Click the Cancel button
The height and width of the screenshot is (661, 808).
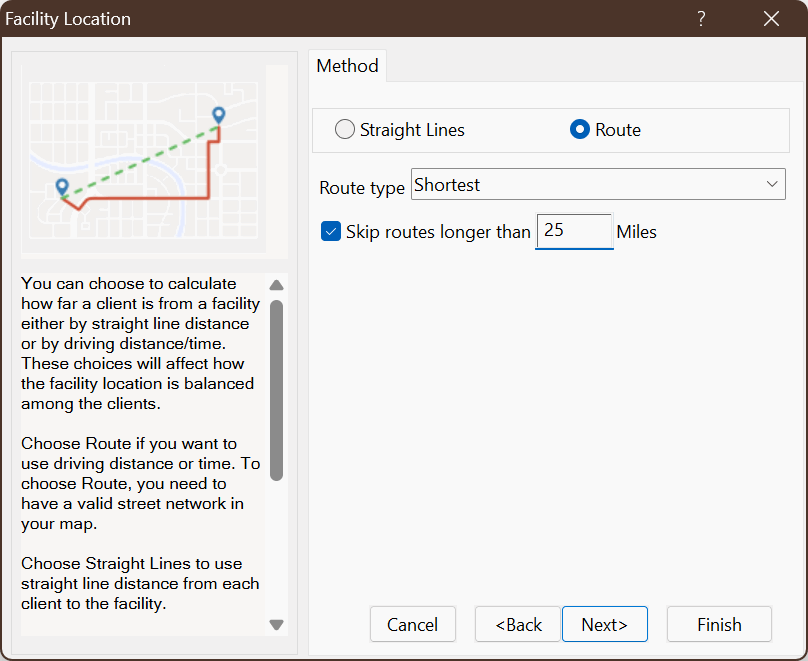tap(413, 624)
